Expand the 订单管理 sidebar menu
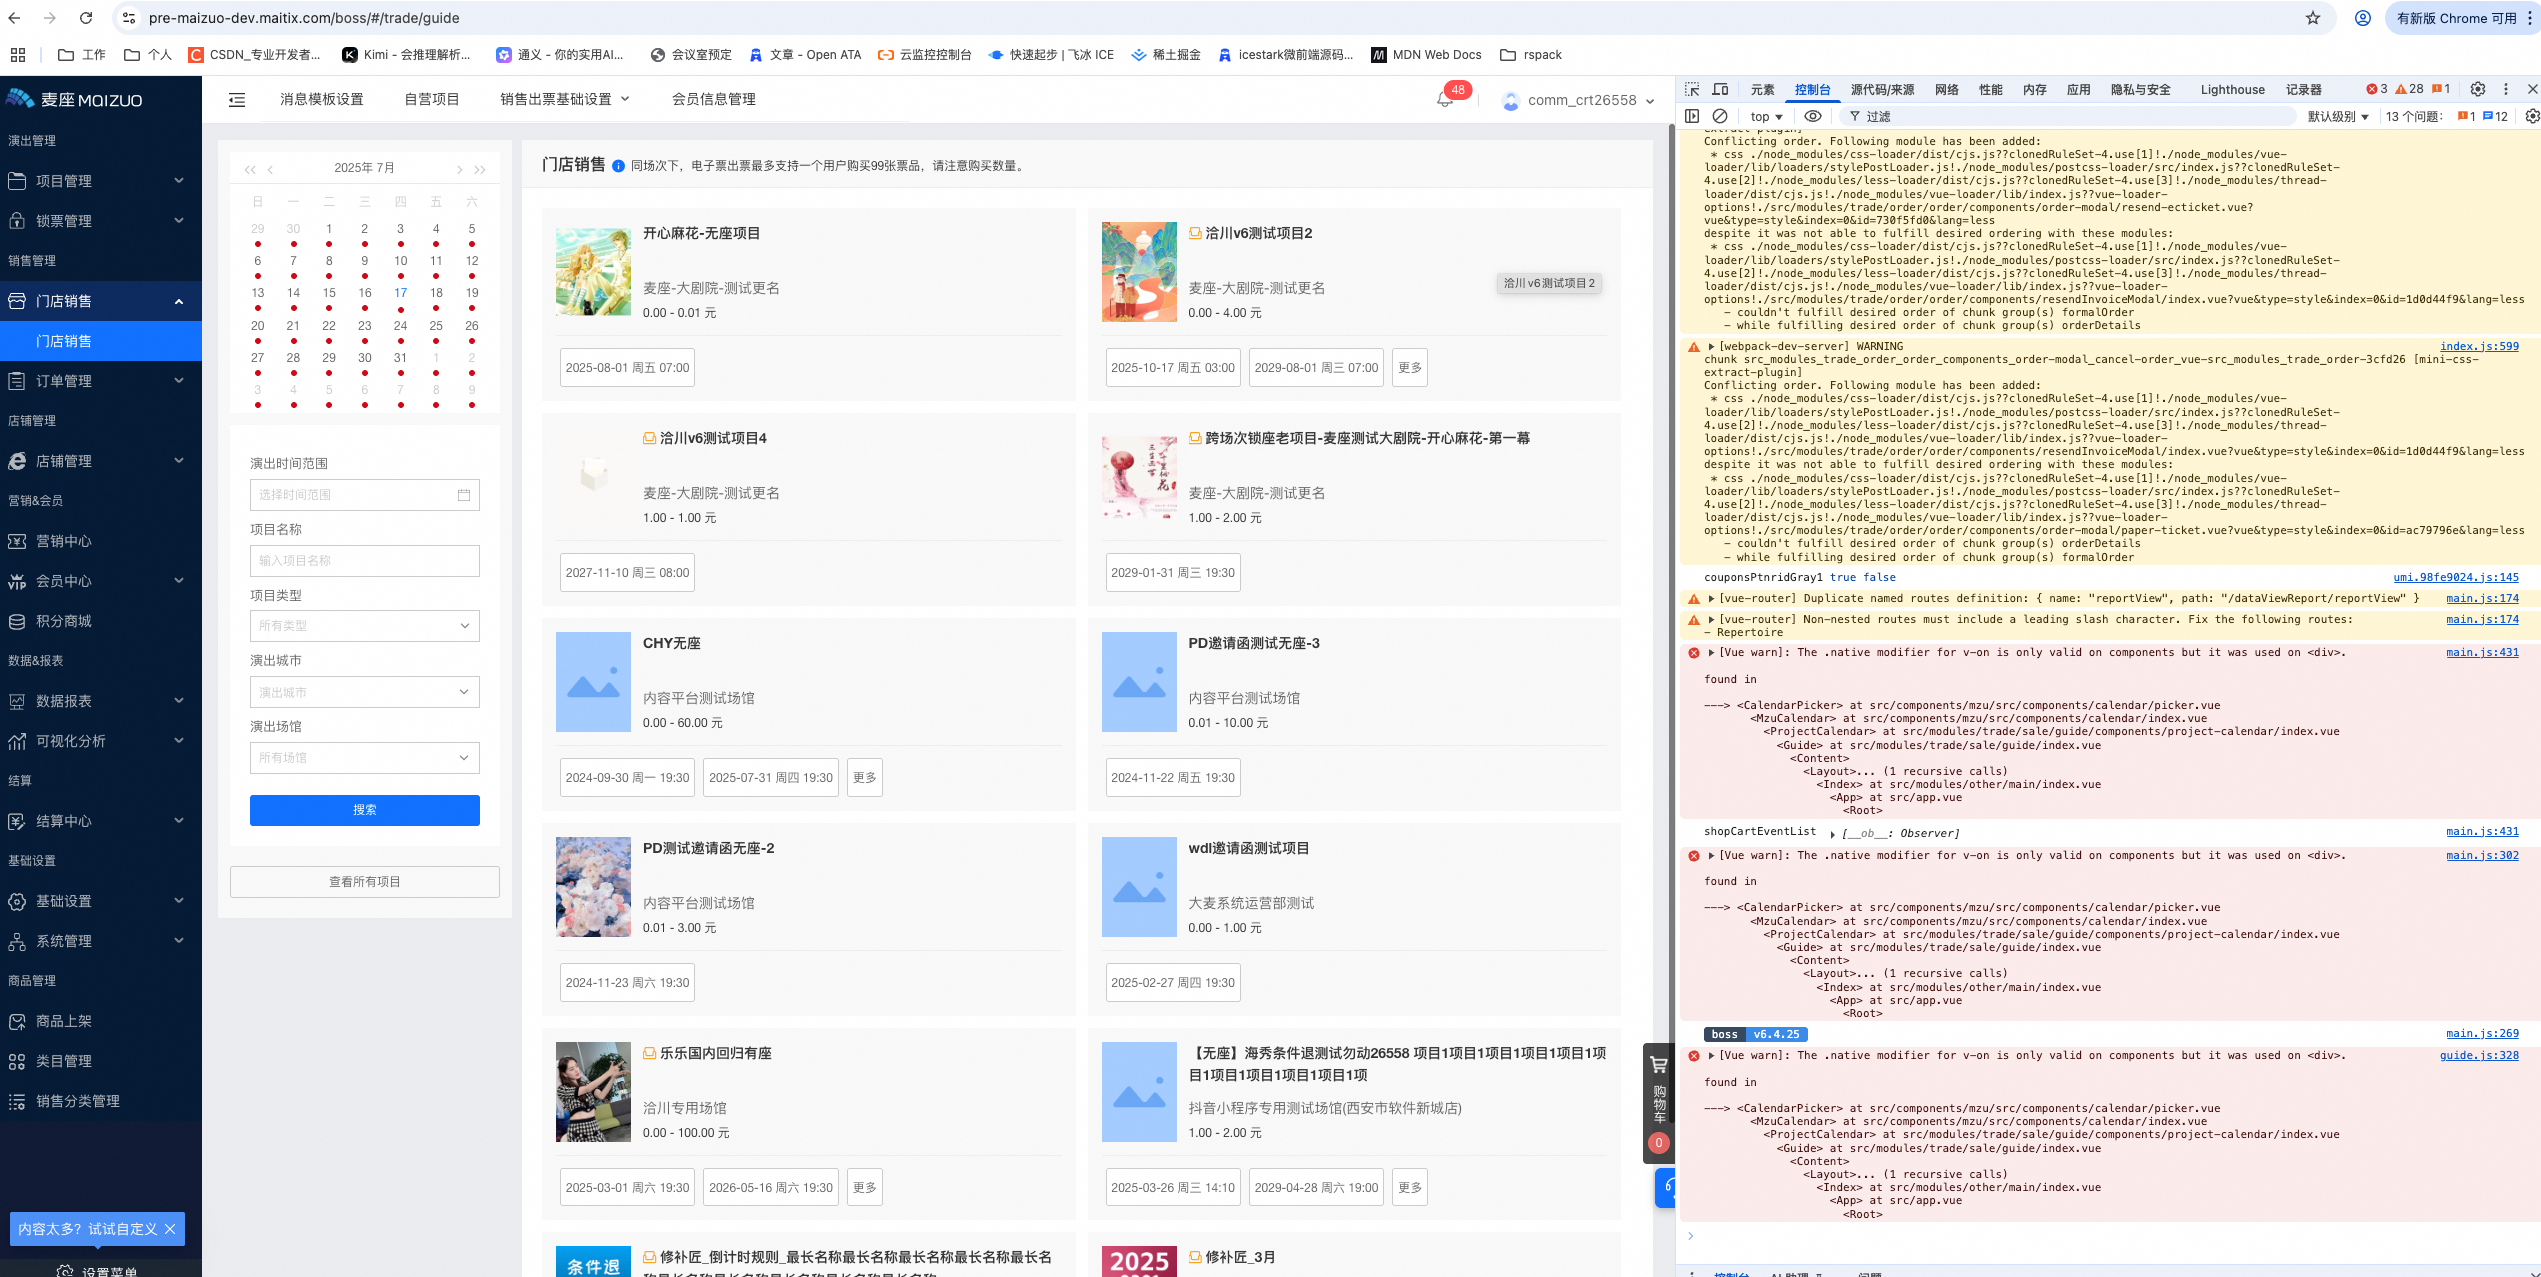This screenshot has width=2541, height=1277. pyautogui.click(x=100, y=381)
